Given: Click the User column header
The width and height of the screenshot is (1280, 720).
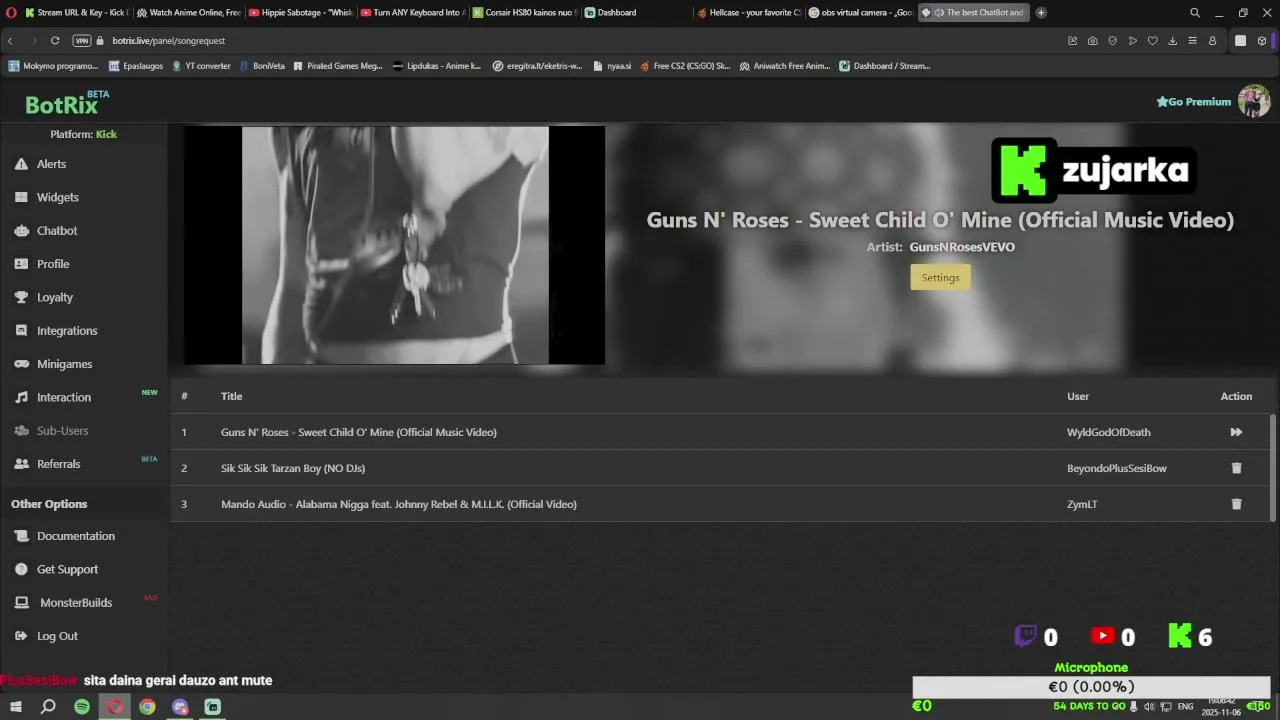Looking at the screenshot, I should tap(1078, 396).
